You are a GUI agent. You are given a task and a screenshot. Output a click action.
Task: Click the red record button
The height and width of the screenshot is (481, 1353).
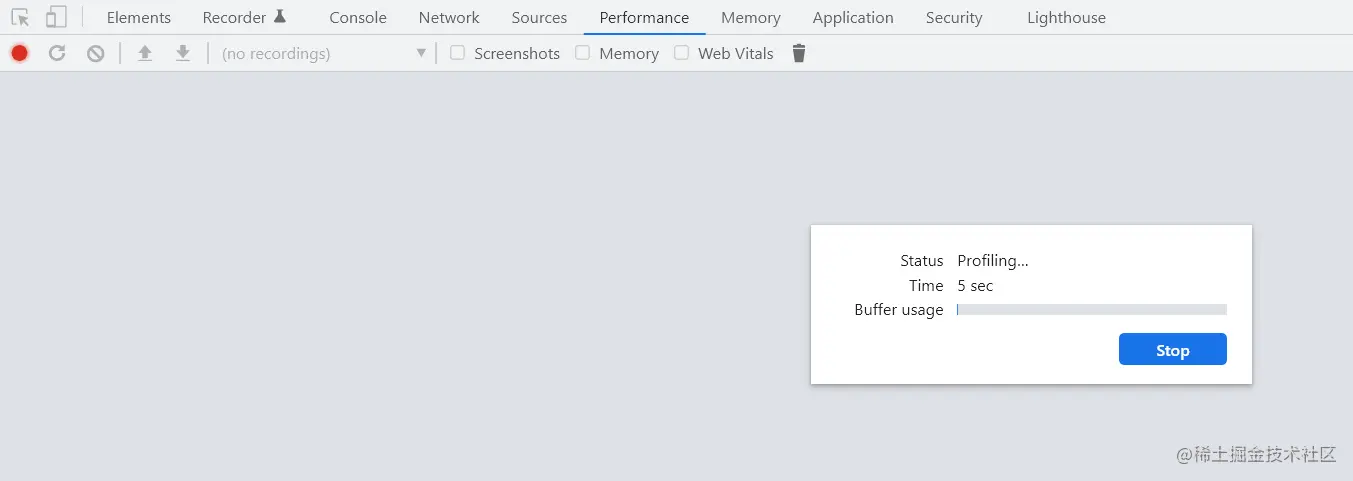(x=19, y=53)
